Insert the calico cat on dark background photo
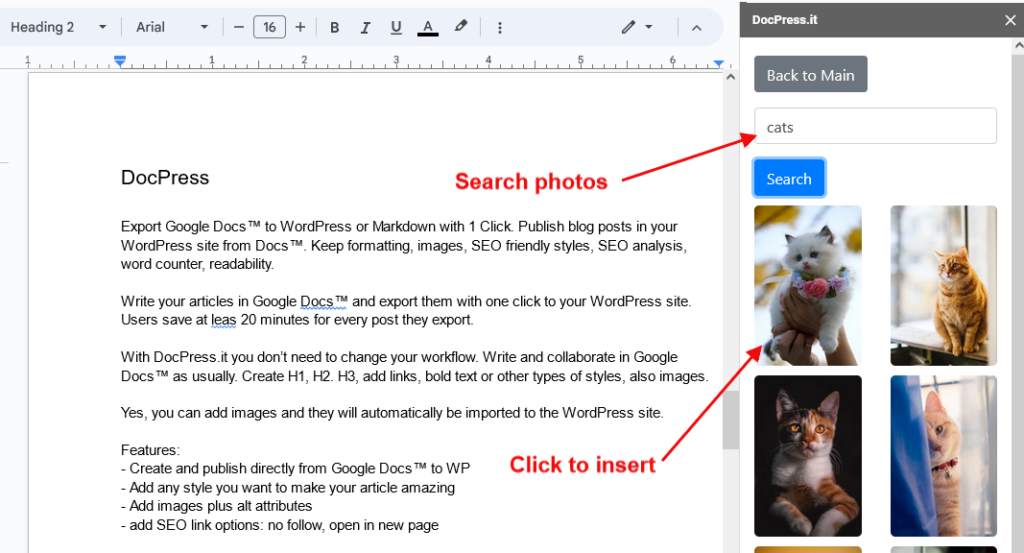 (807, 456)
